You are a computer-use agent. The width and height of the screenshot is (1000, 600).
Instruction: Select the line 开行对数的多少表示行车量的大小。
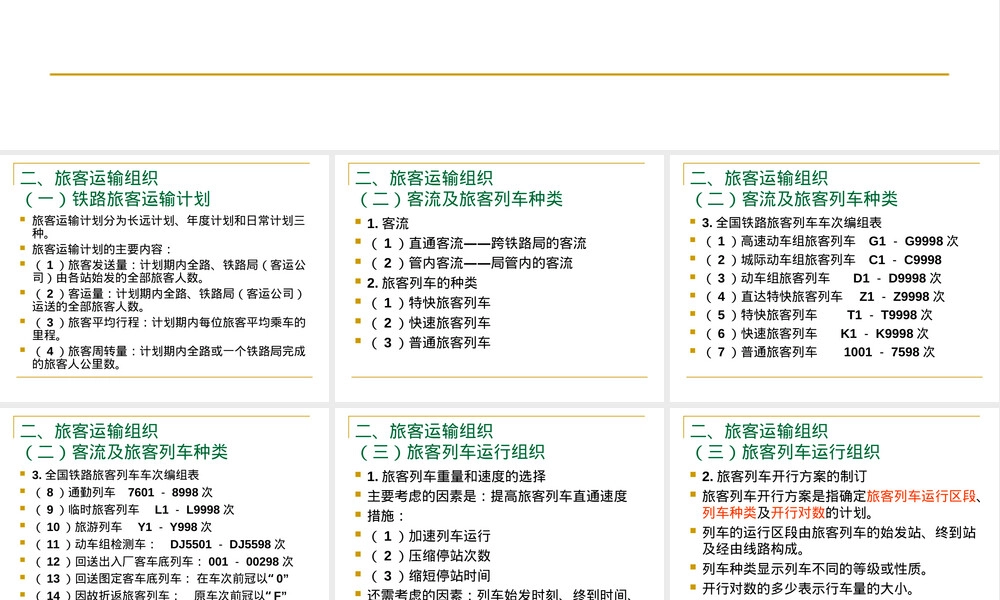point(809,589)
